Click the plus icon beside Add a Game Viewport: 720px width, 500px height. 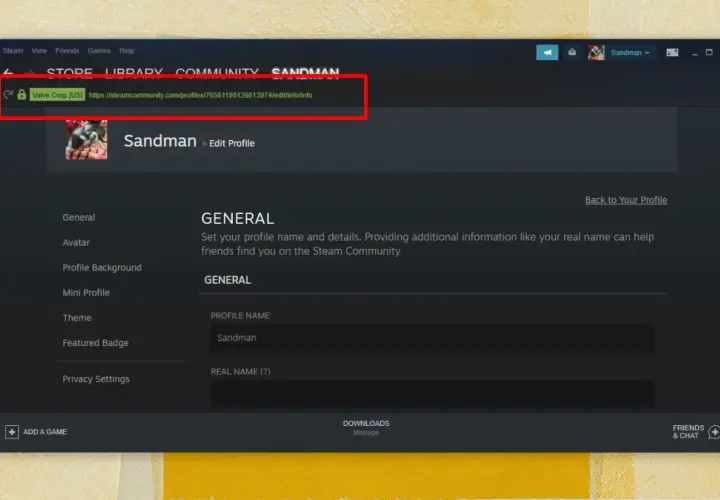click(x=12, y=432)
